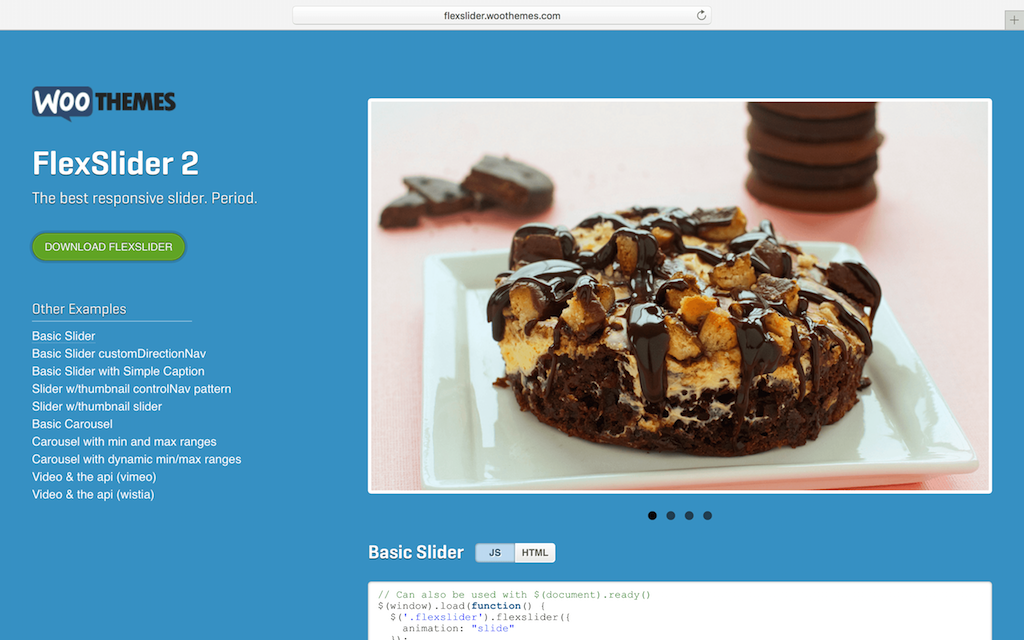This screenshot has height=640, width=1024.
Task: Click the Download FlexSlider button
Action: click(108, 247)
